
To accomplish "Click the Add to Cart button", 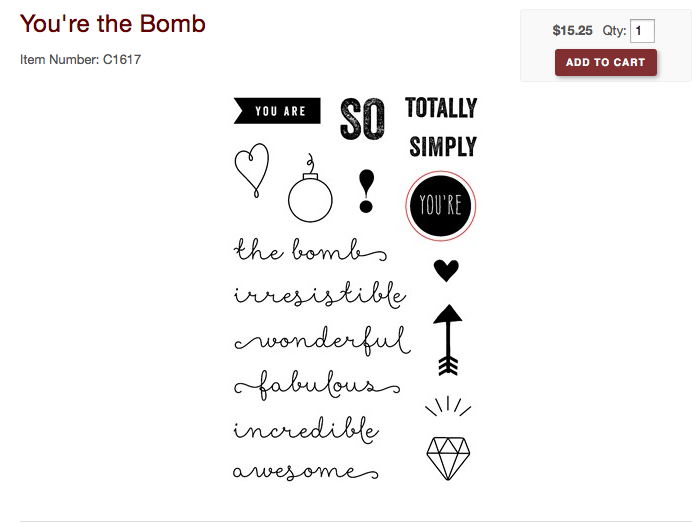I will (606, 62).
